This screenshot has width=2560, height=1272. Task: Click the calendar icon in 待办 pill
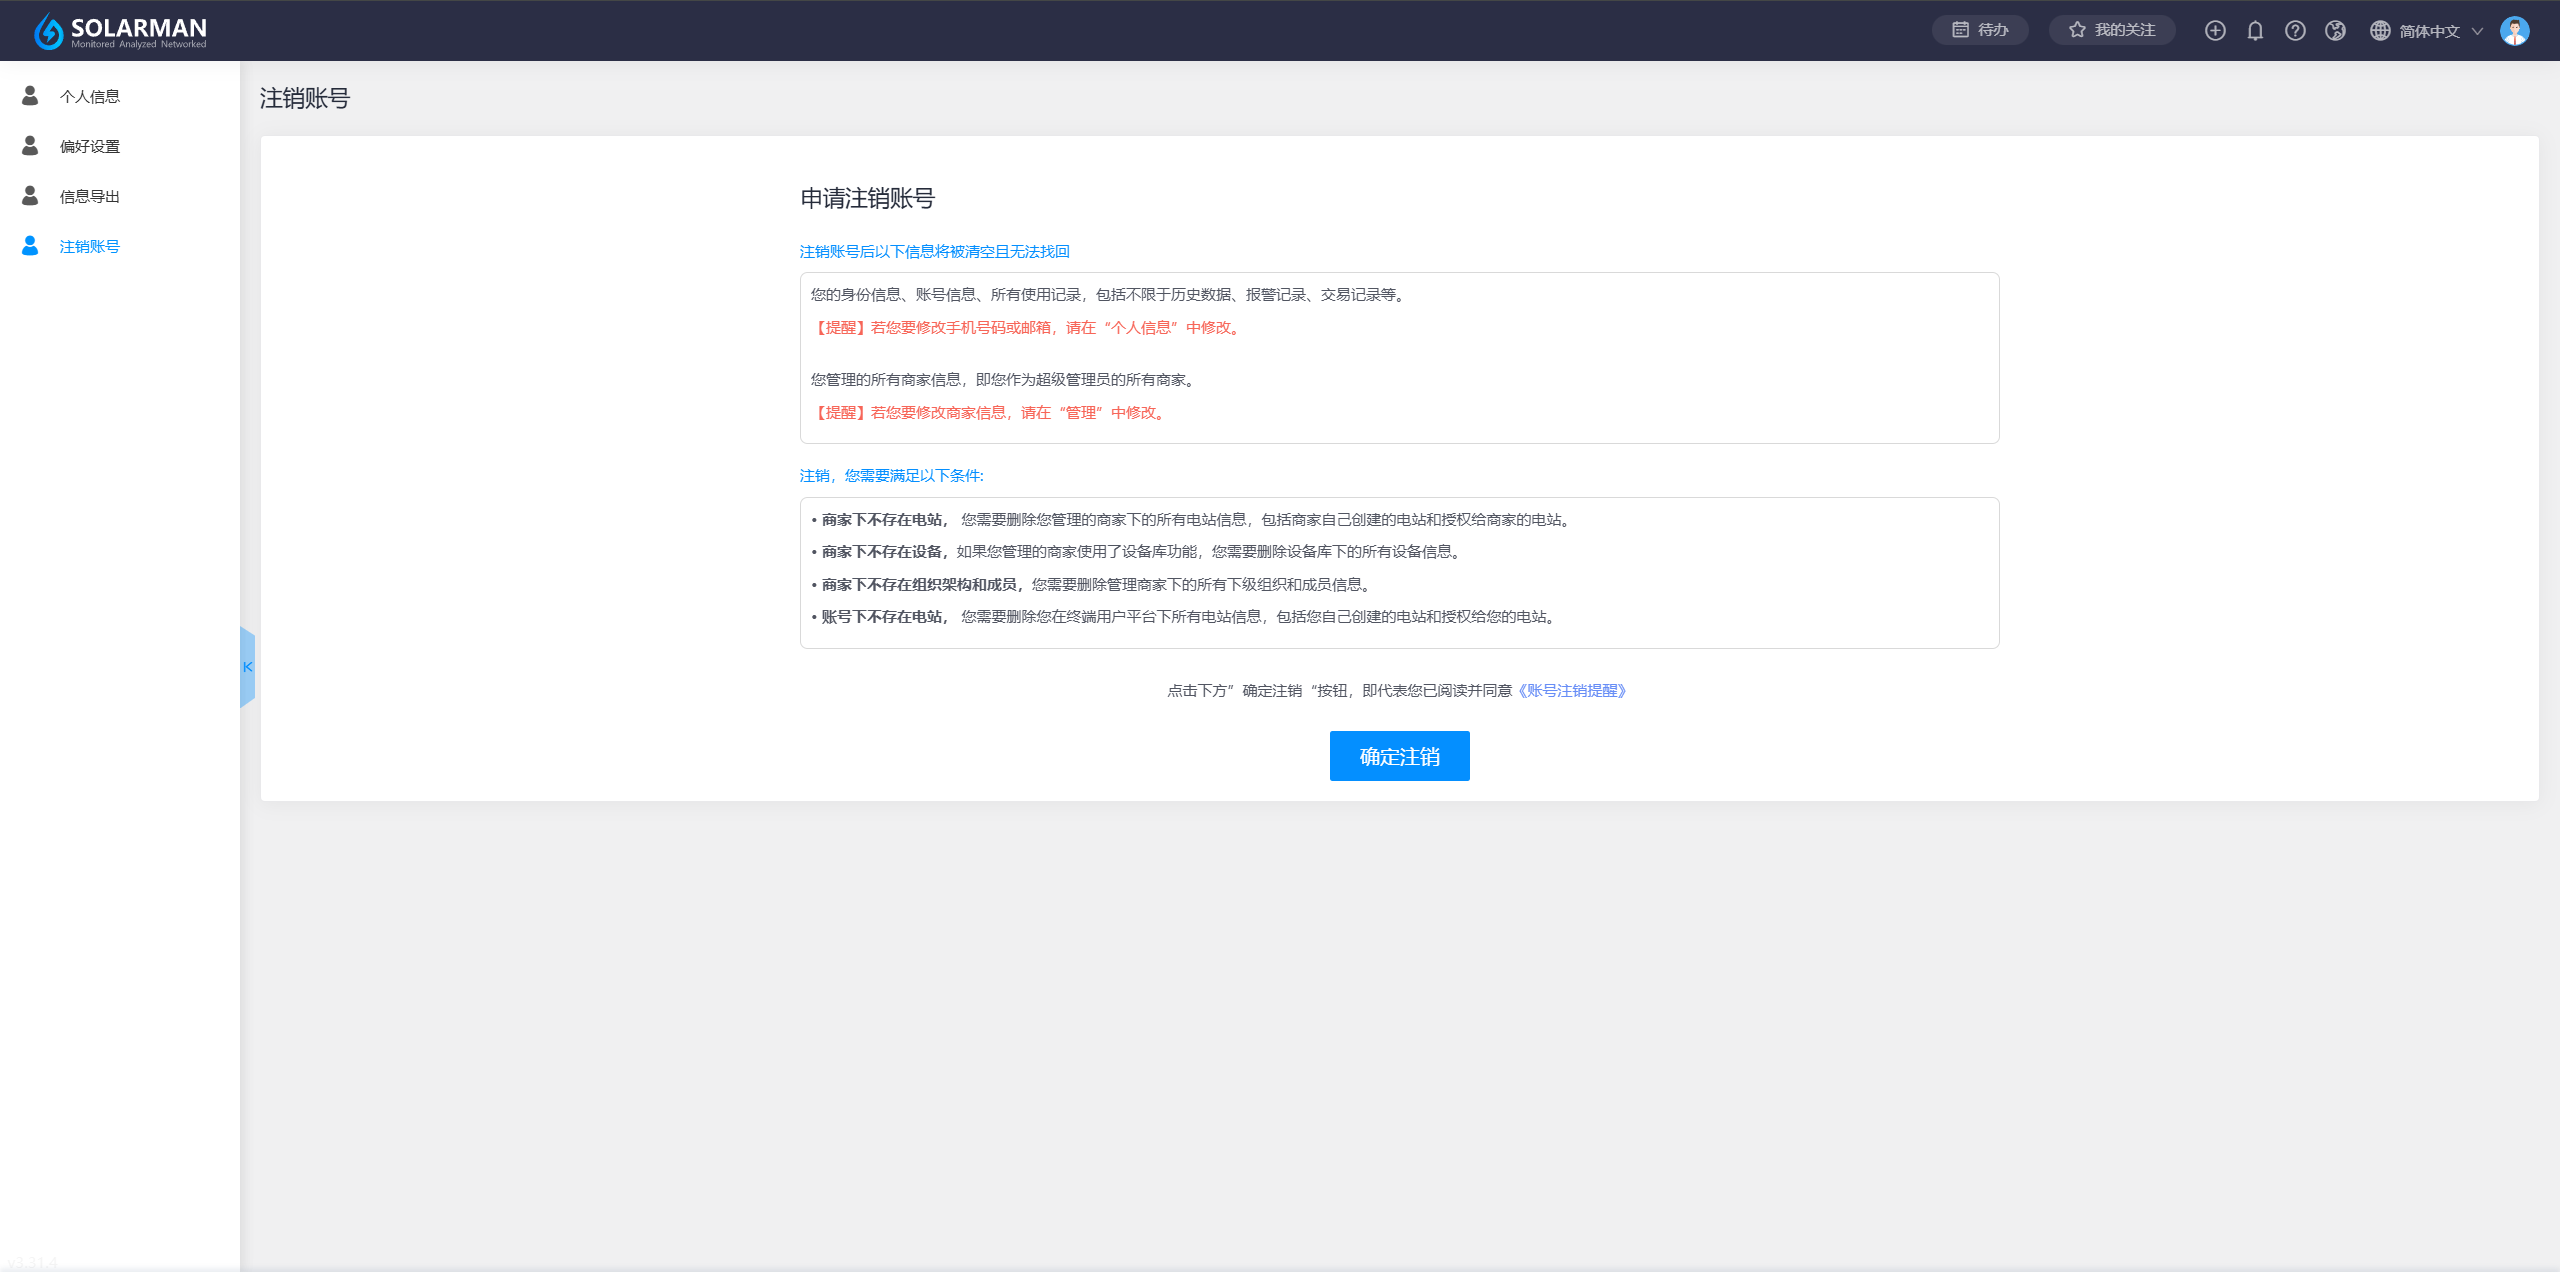tap(1960, 30)
